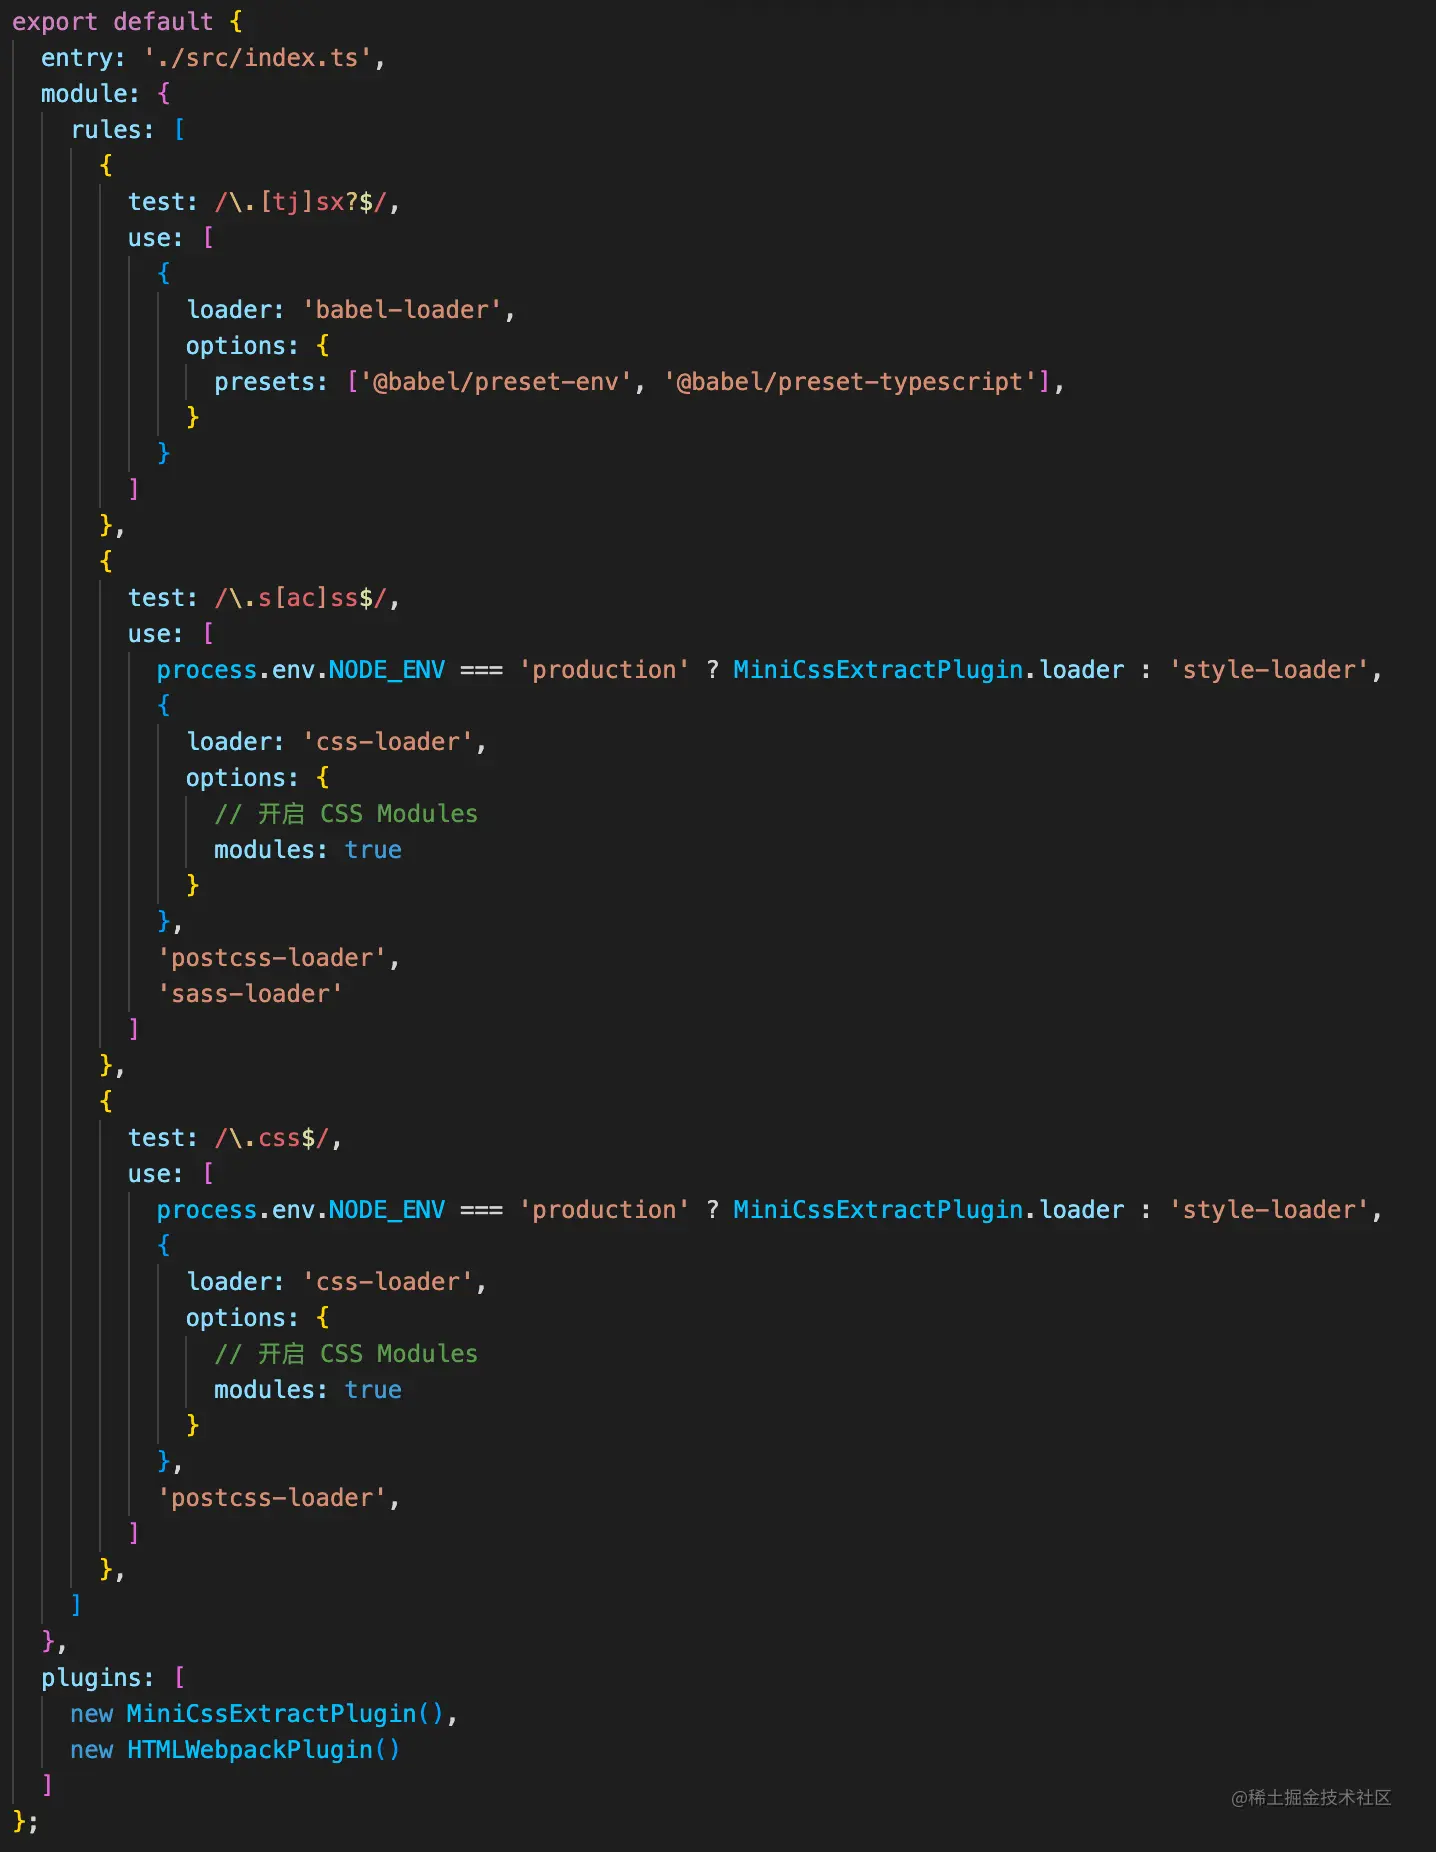Click 'new HTMLWebpackPlugin()' call

[235, 1750]
